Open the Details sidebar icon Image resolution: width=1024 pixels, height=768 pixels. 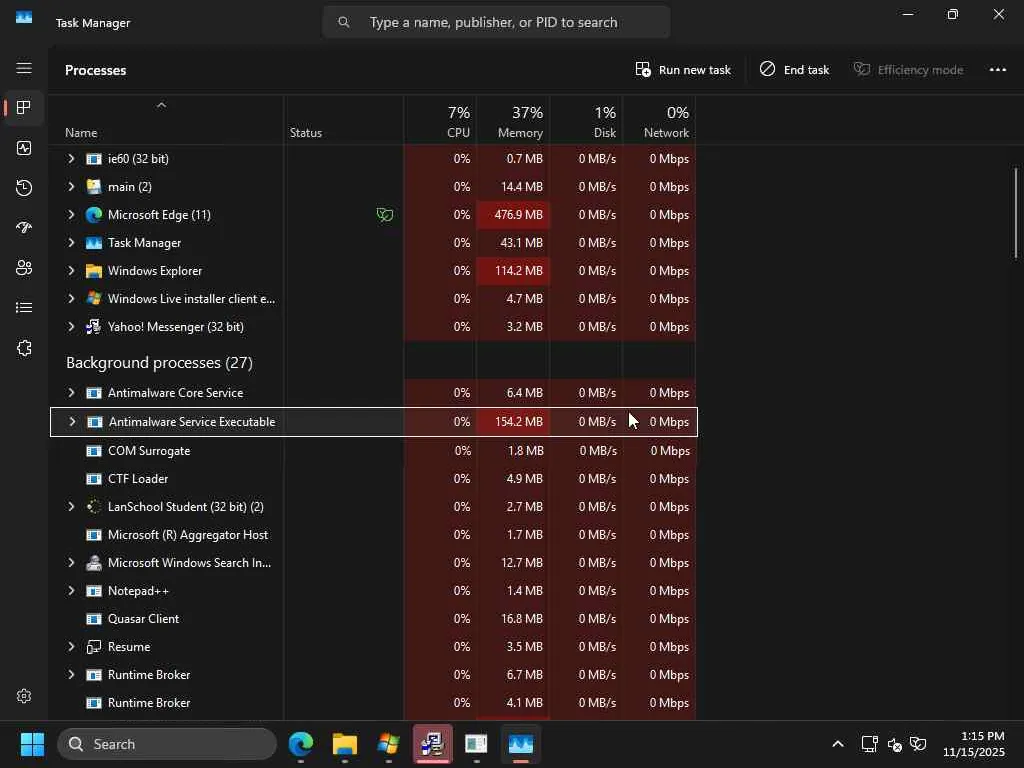[24, 308]
